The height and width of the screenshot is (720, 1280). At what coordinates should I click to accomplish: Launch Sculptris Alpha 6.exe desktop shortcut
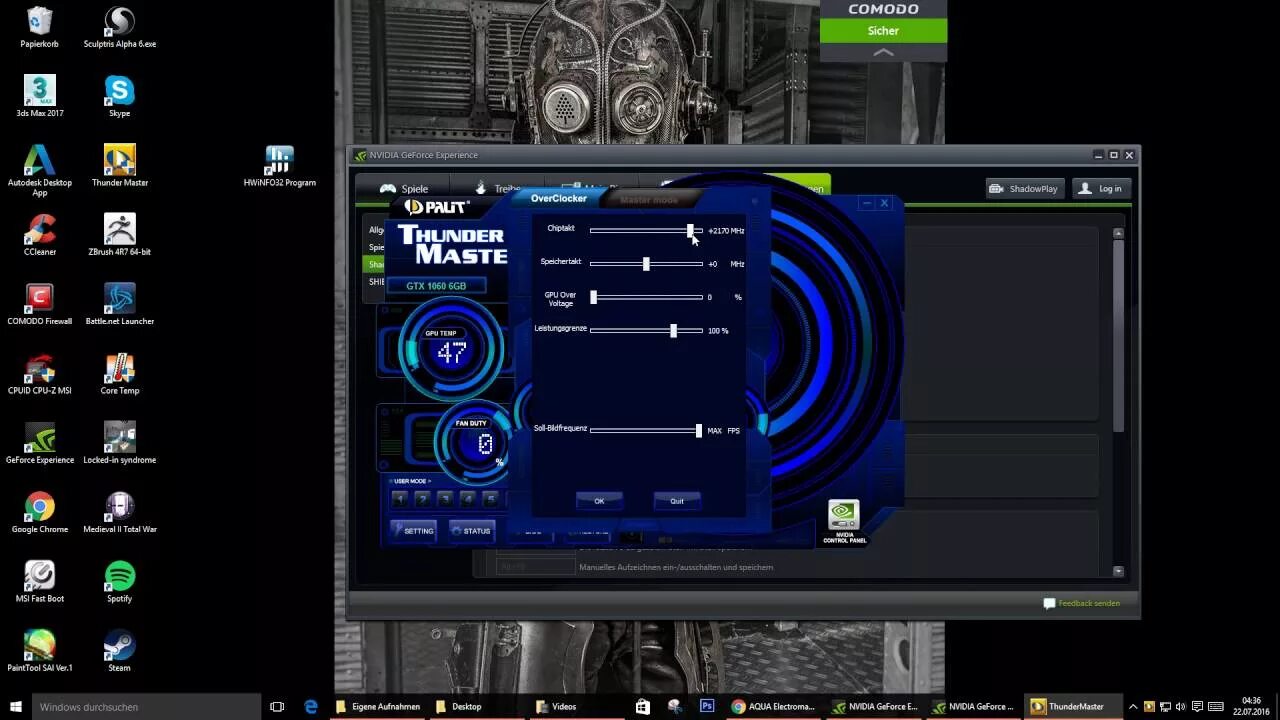coord(120,28)
